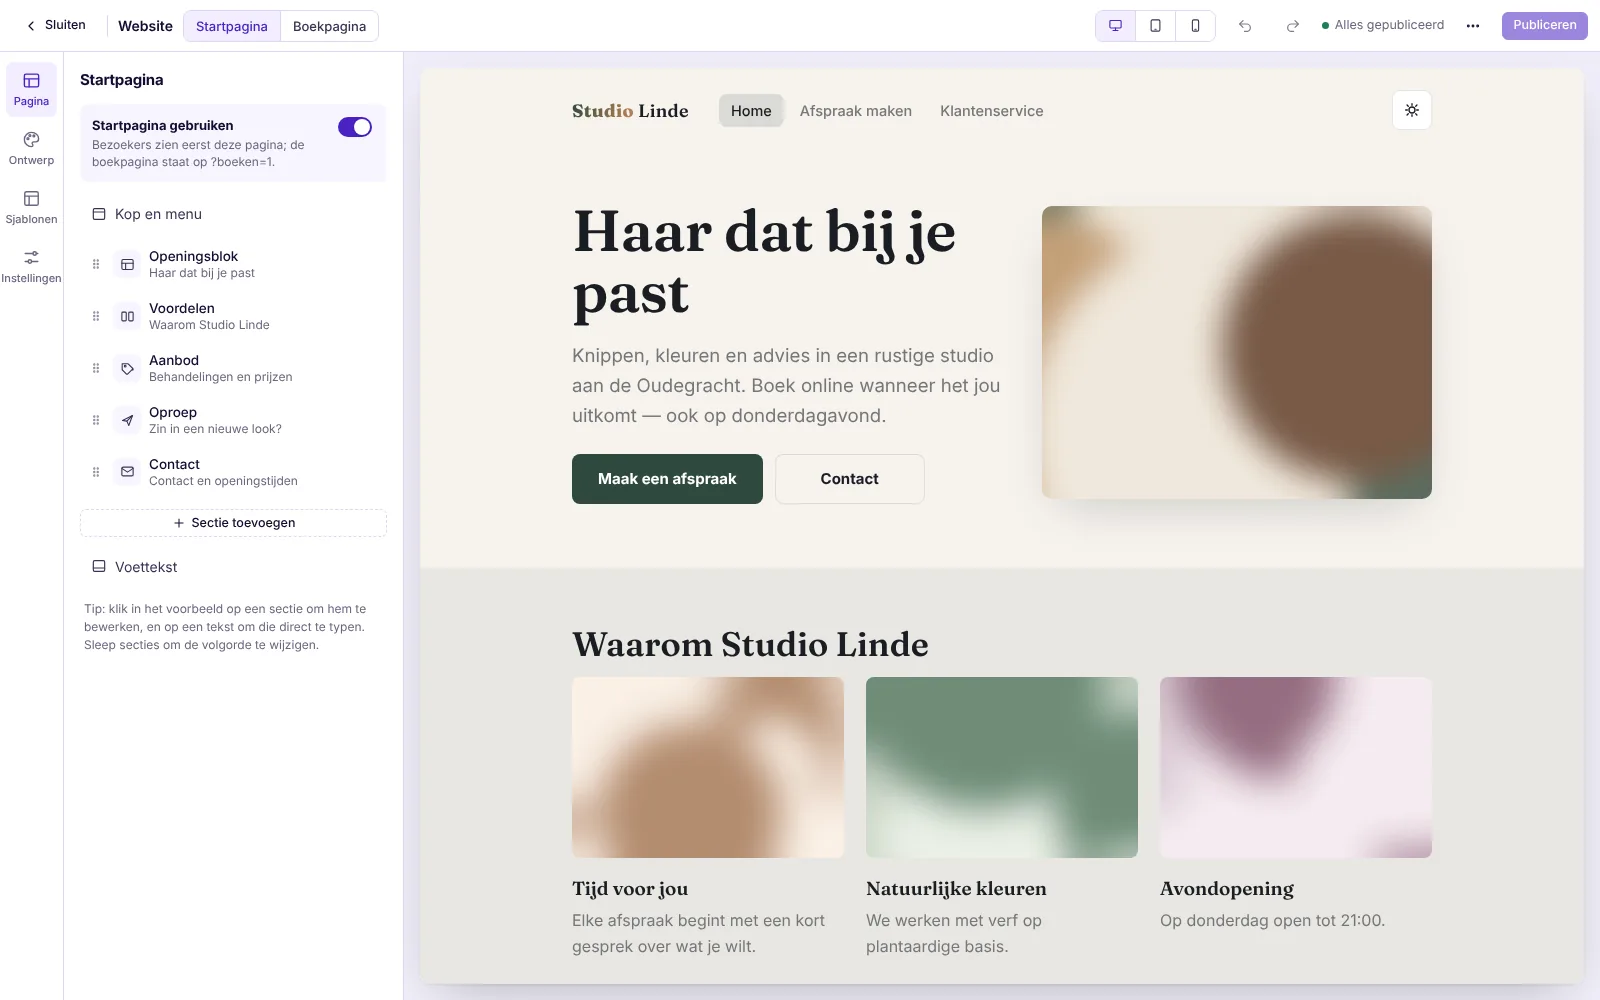
Task: Click the 'Natuurlijke kleuren' card title
Action: tap(956, 889)
